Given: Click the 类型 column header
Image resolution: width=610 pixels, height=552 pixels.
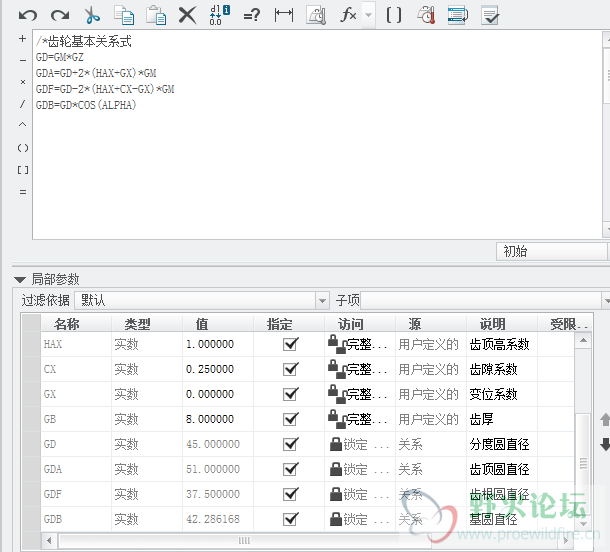Looking at the screenshot, I should coord(147,324).
